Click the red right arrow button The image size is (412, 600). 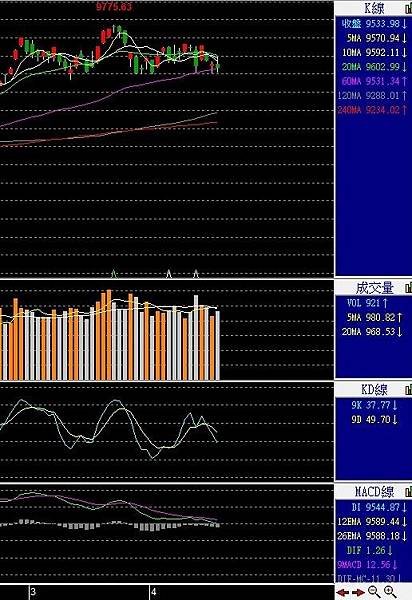tap(358, 592)
